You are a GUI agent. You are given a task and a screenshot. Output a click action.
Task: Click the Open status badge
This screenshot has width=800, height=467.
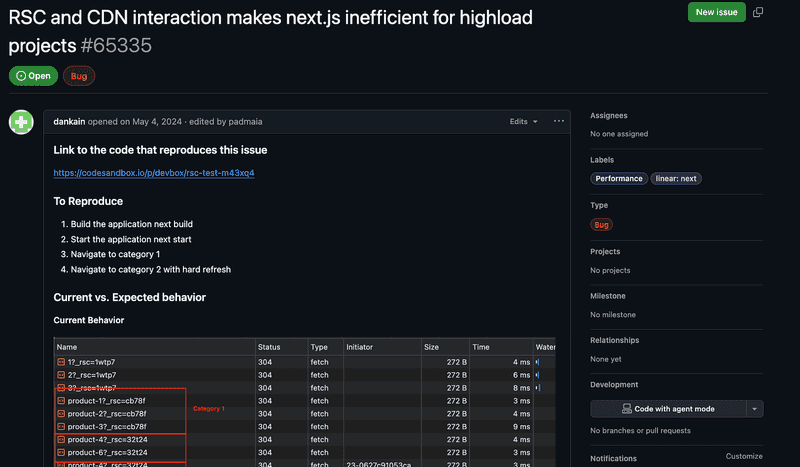coord(34,76)
